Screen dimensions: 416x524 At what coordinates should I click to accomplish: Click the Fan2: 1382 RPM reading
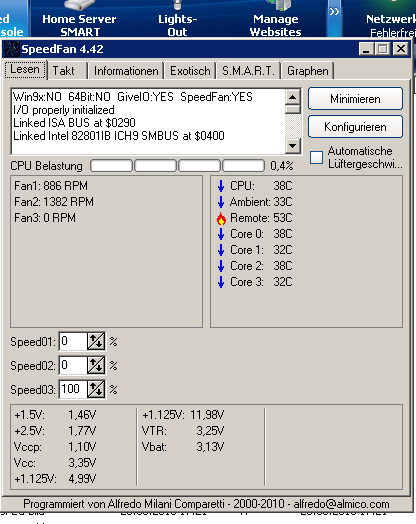click(x=54, y=202)
